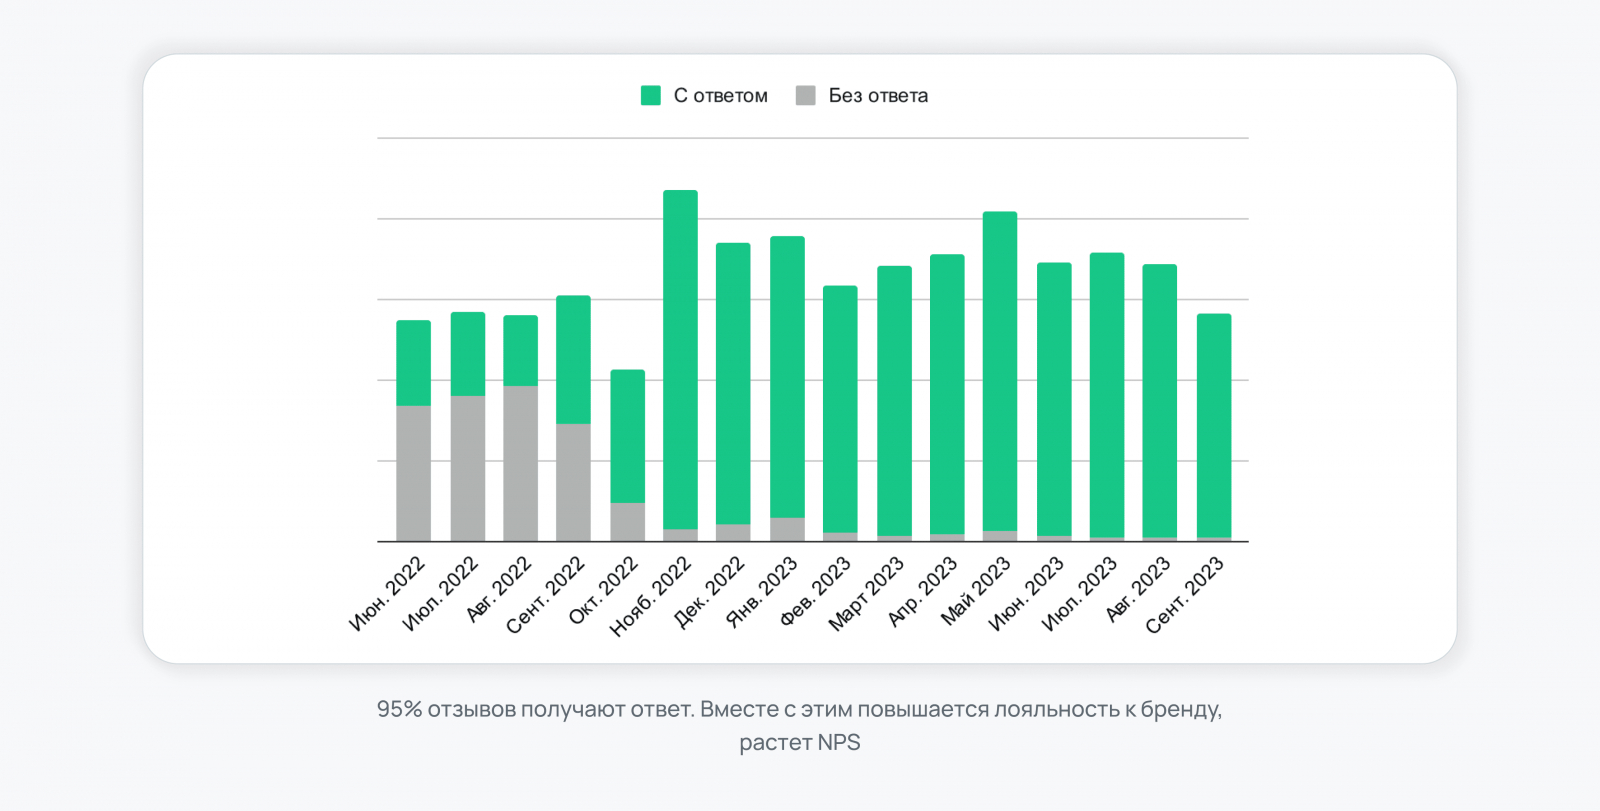The image size is (1600, 811).
Task: Click the 'Фев. 2023' axis label
Action: (x=815, y=592)
